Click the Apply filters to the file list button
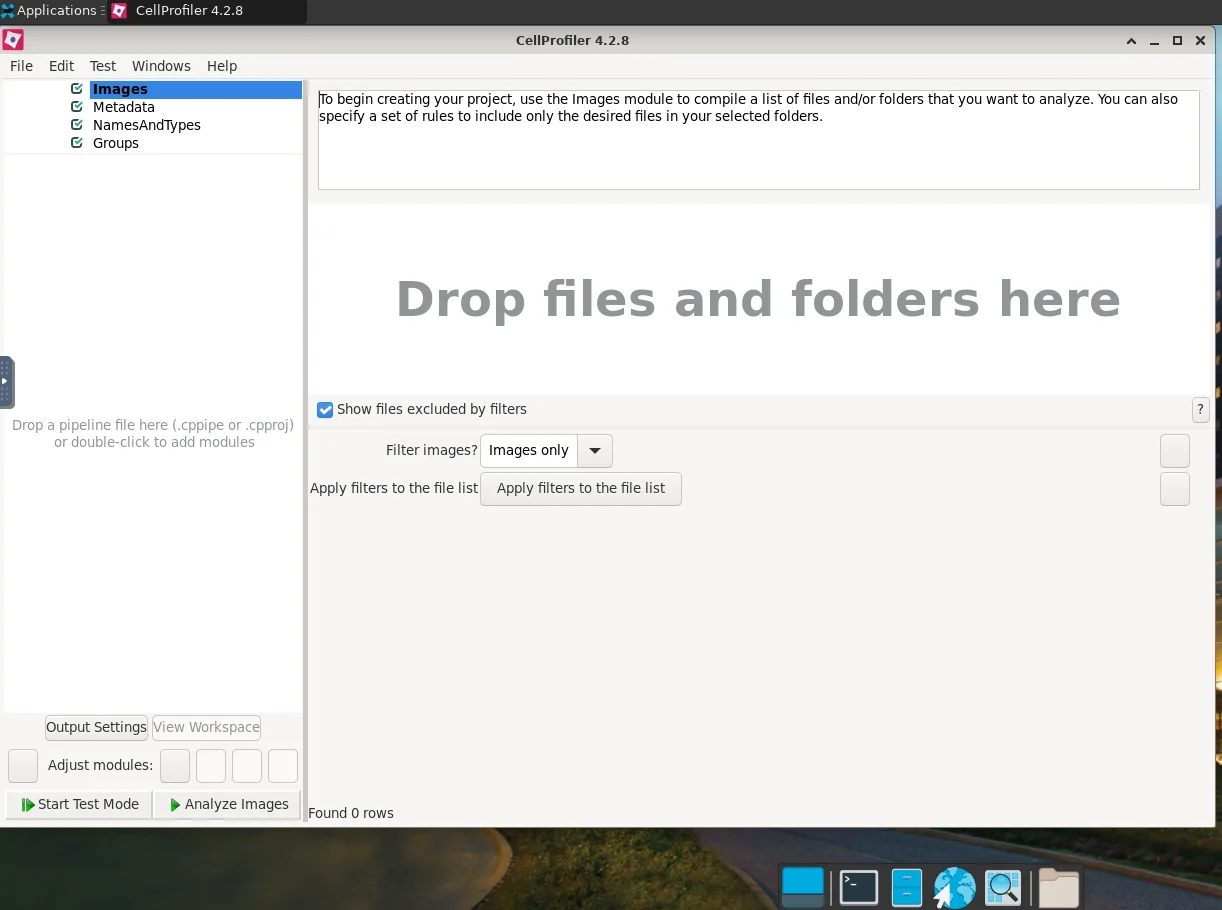1222x910 pixels. 581,489
